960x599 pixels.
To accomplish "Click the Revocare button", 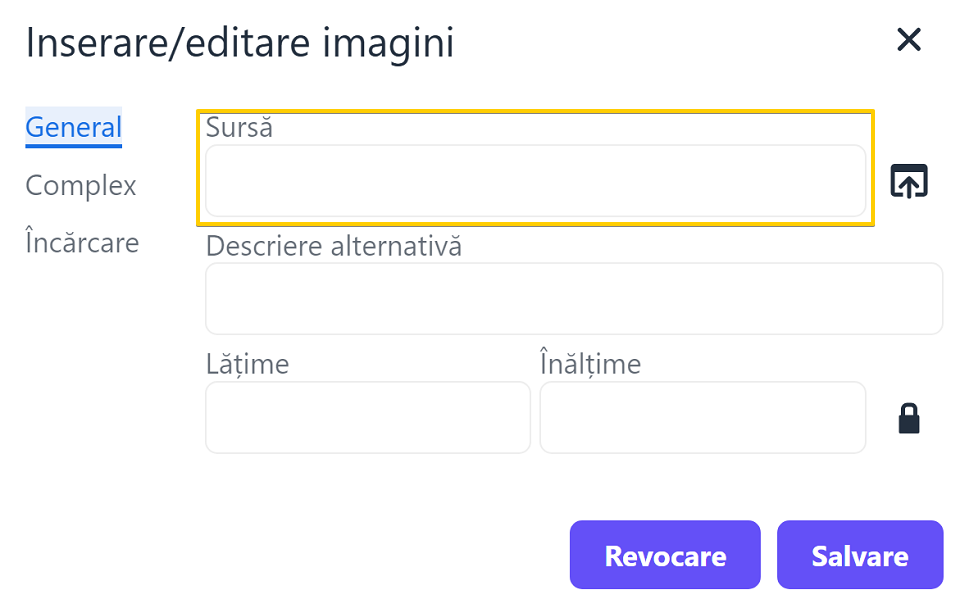I will coord(666,555).
